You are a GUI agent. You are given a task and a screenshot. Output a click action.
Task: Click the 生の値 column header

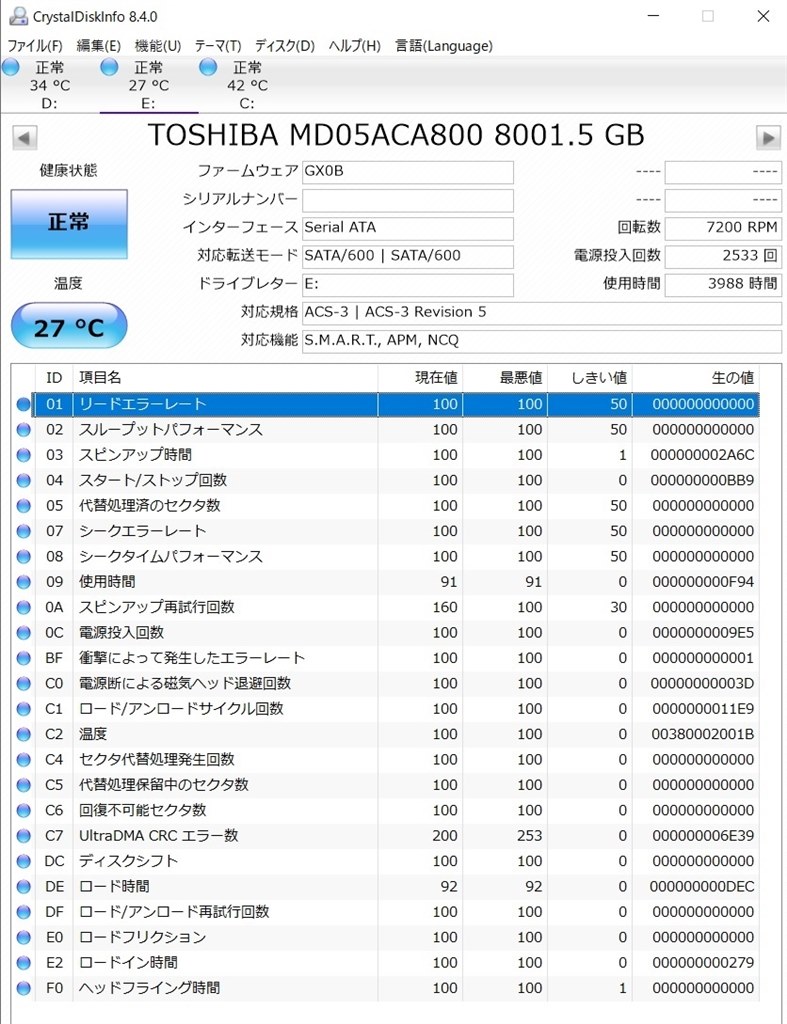pos(696,377)
